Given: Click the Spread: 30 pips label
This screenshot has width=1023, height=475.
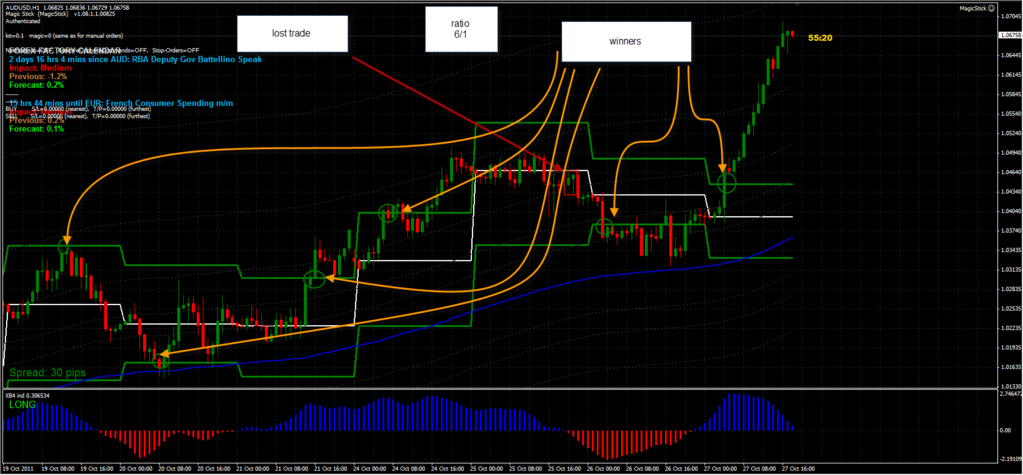Looking at the screenshot, I should tap(47, 373).
